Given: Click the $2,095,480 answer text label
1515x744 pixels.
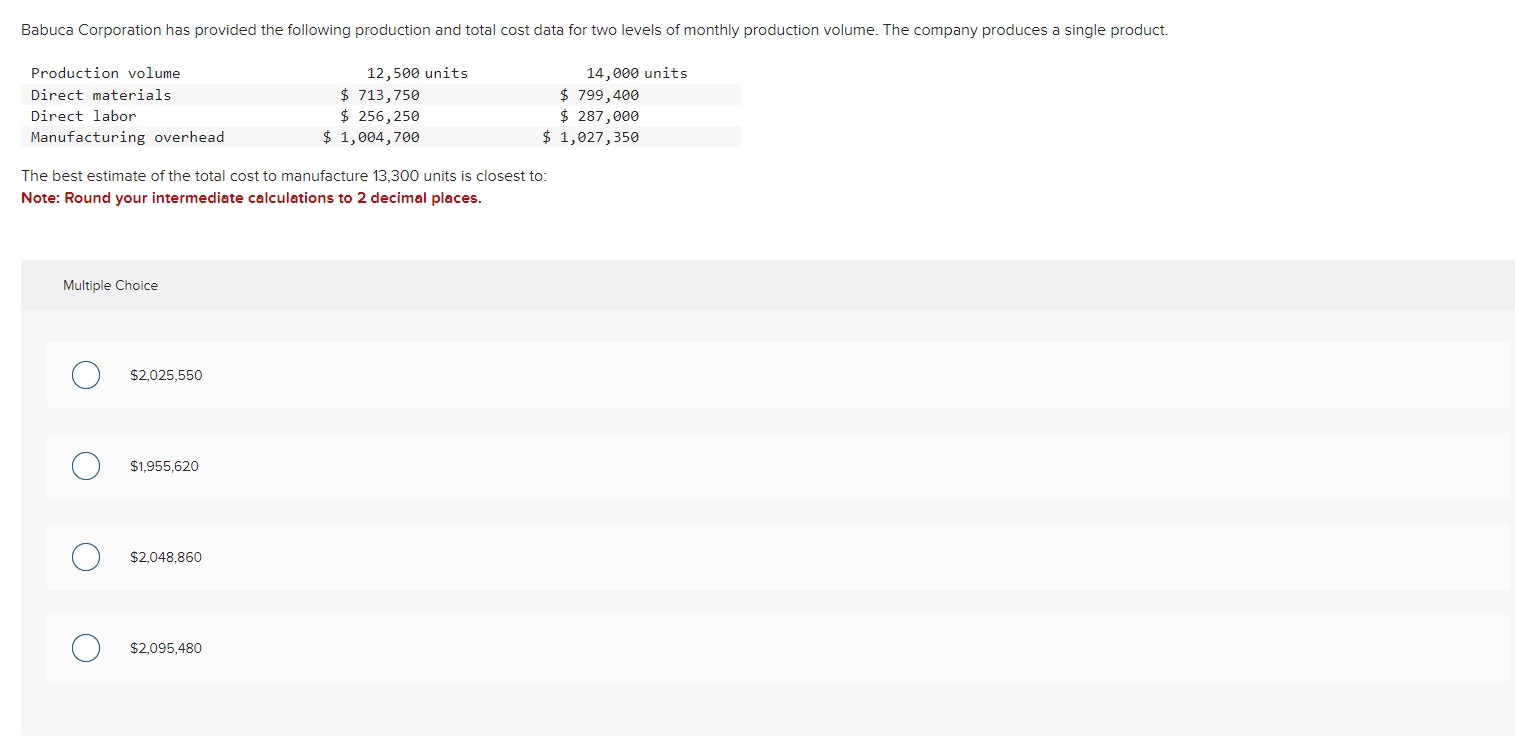Looking at the screenshot, I should coord(166,648).
